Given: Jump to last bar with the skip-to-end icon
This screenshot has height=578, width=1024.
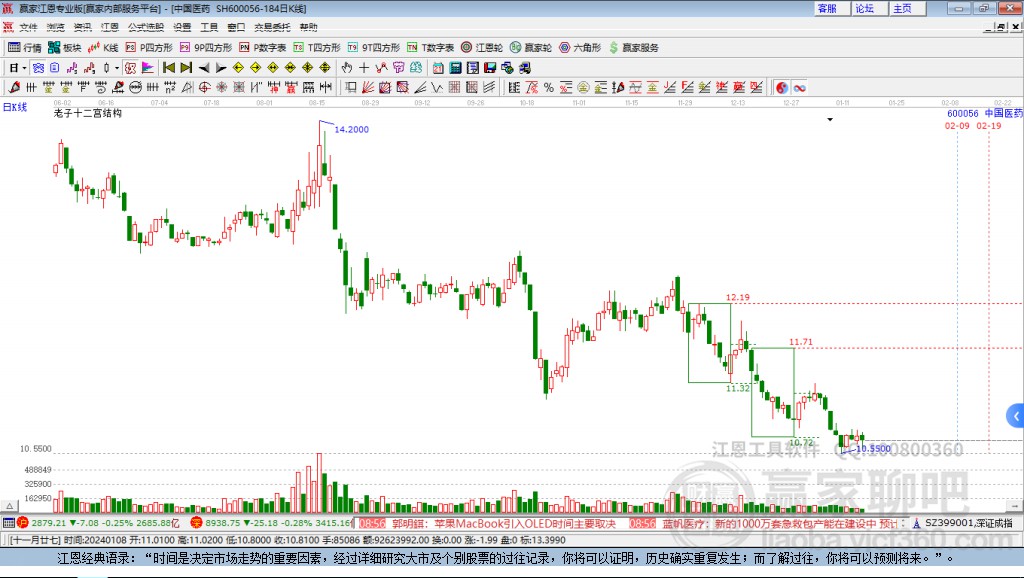Looking at the screenshot, I should click(x=186, y=68).
